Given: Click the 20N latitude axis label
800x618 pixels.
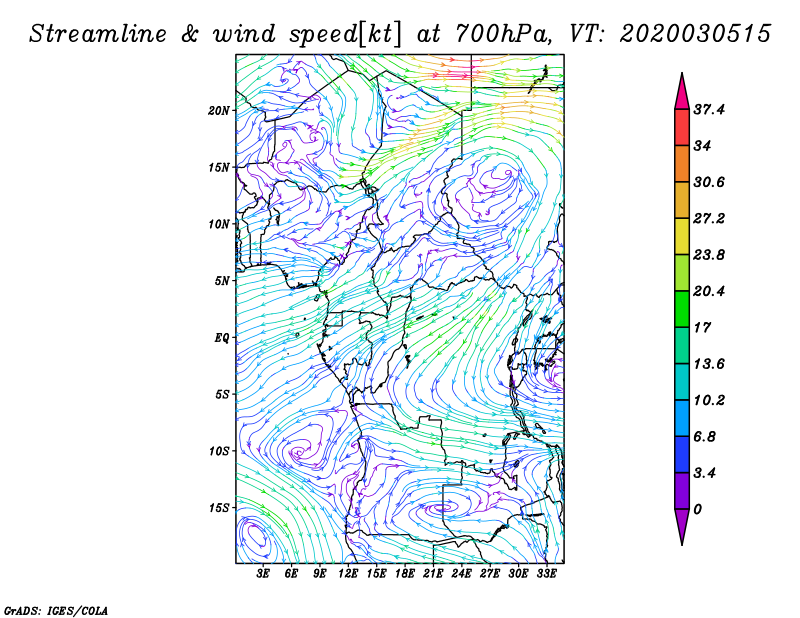Looking at the screenshot, I should tap(219, 110).
